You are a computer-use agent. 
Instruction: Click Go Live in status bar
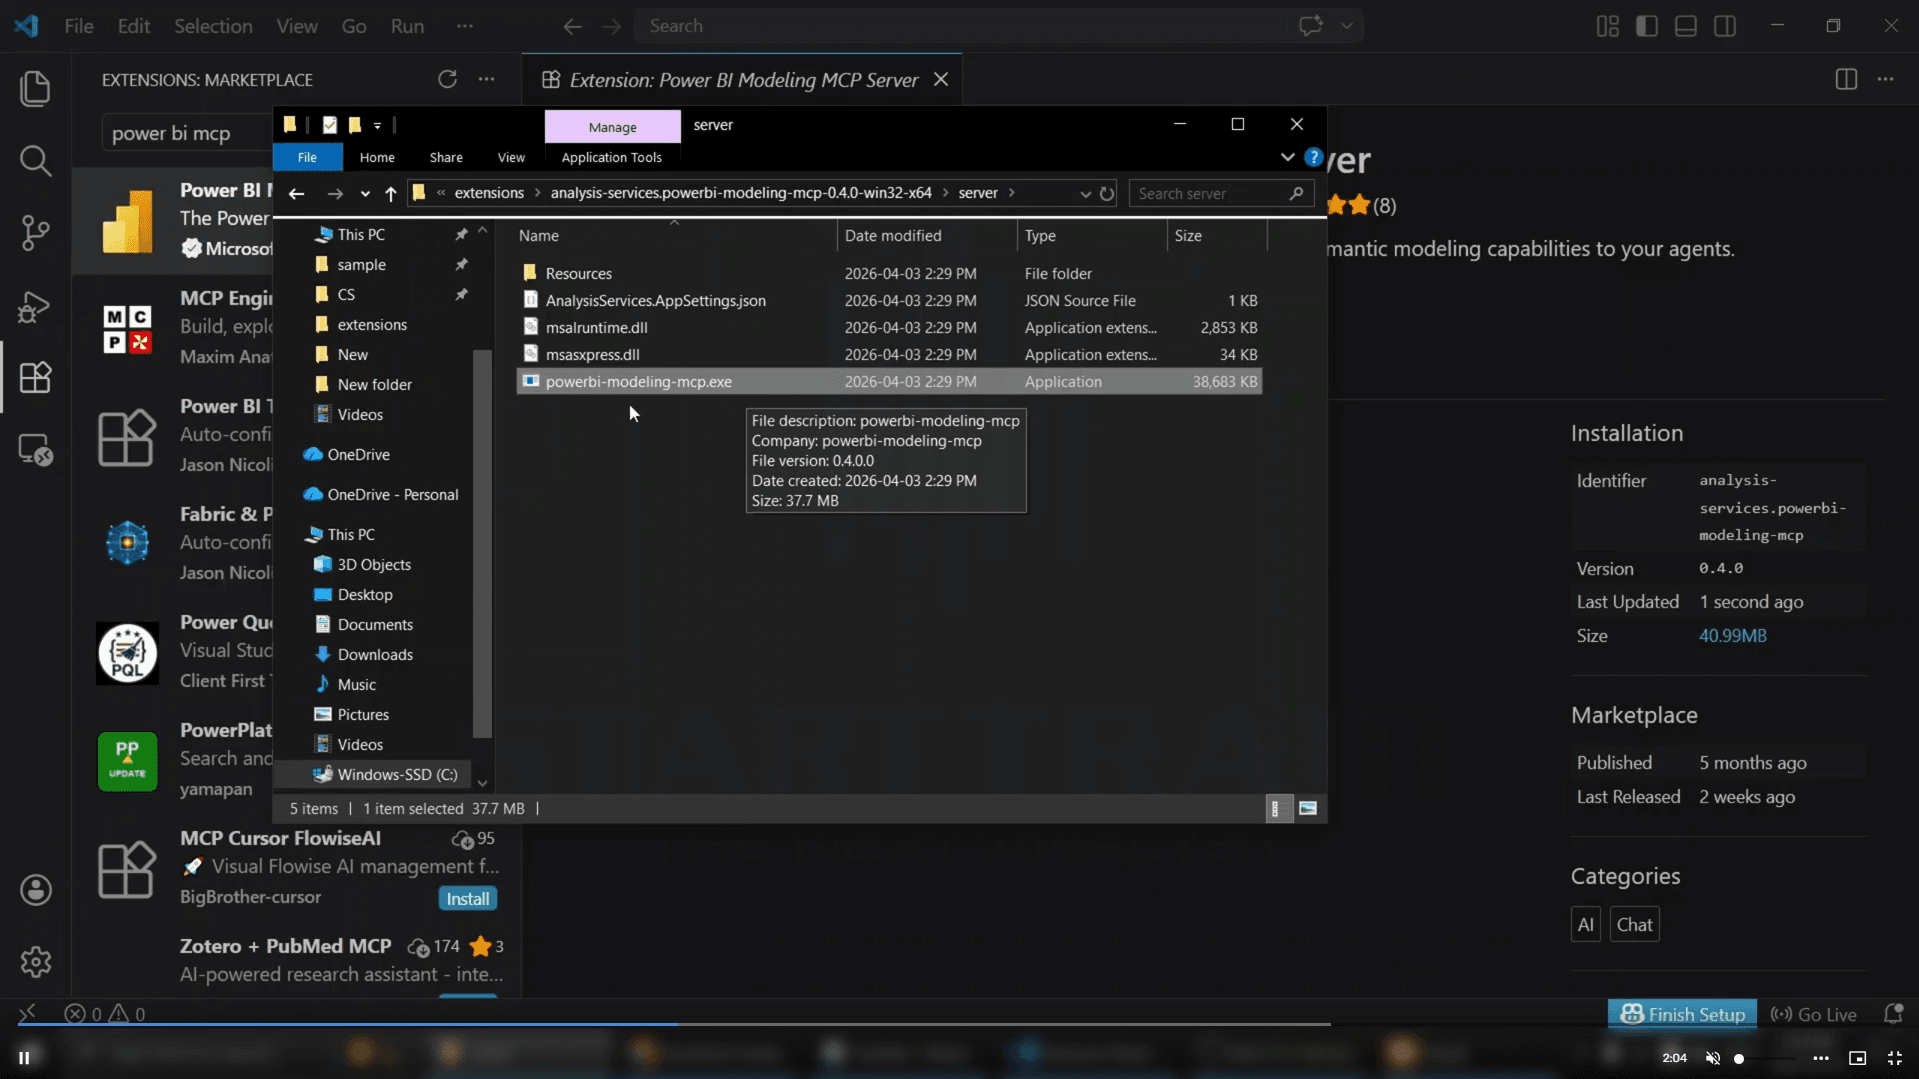point(1813,1014)
